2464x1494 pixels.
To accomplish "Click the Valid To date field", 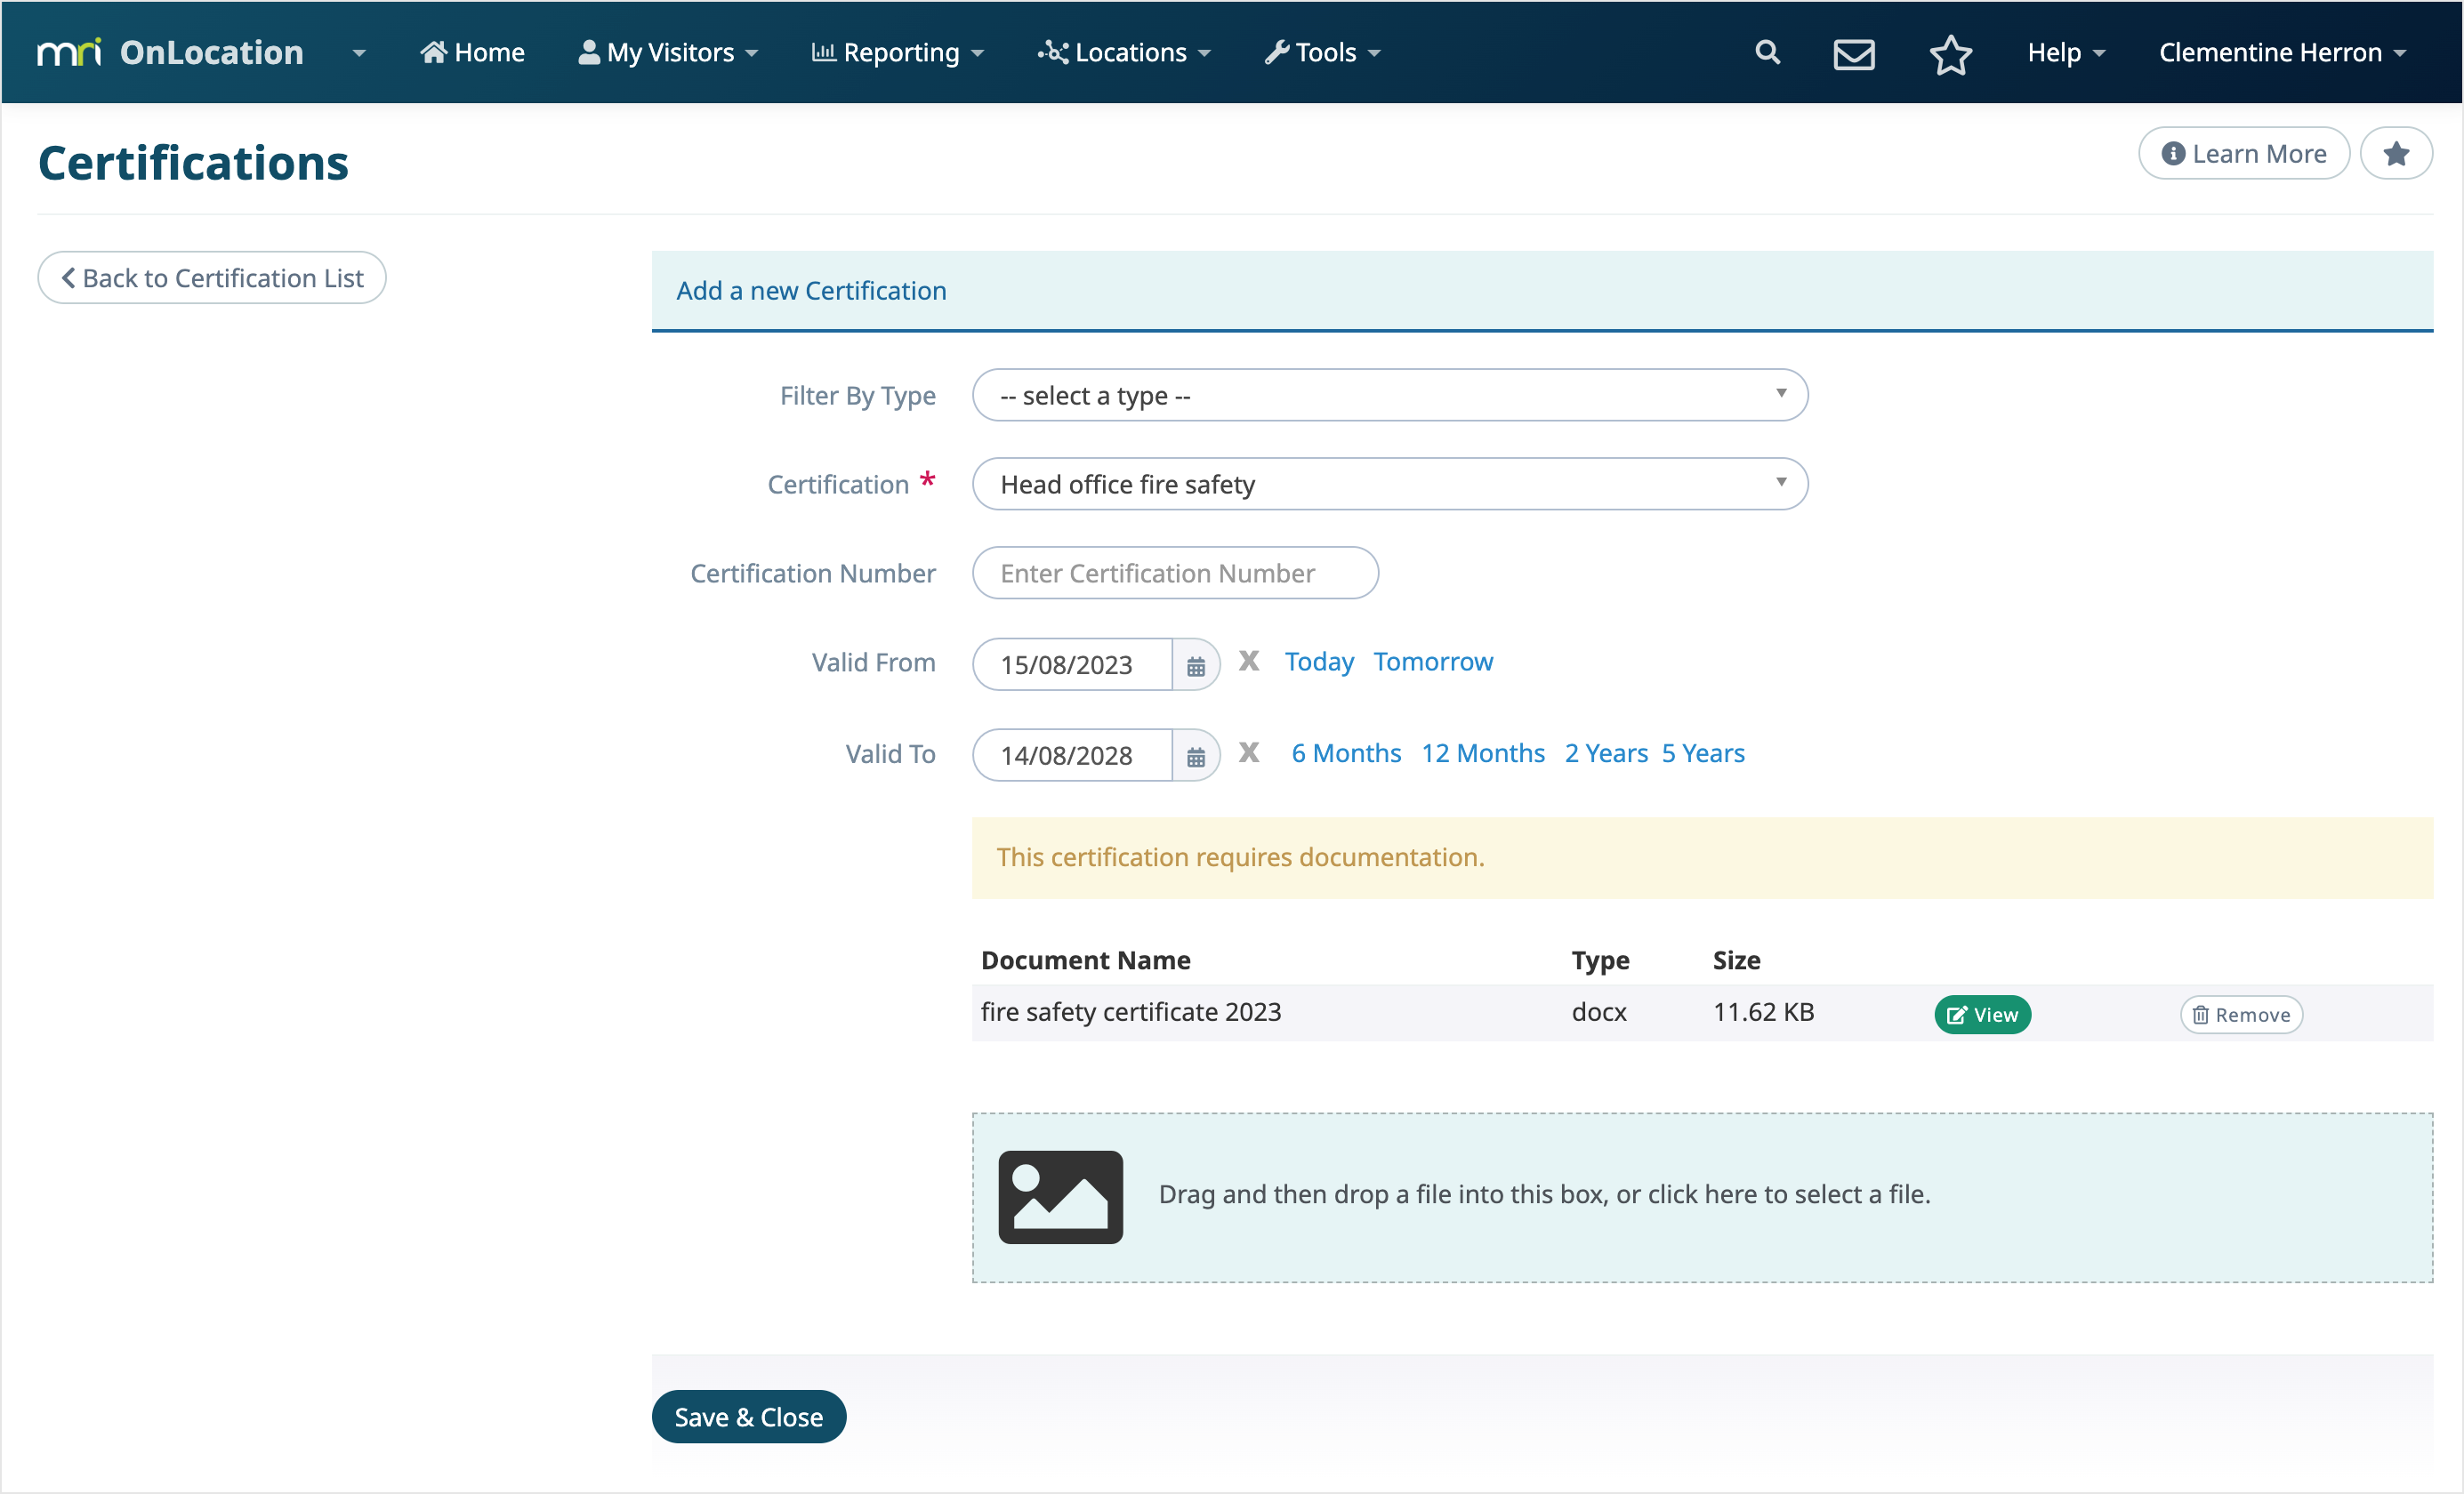I will [1072, 756].
